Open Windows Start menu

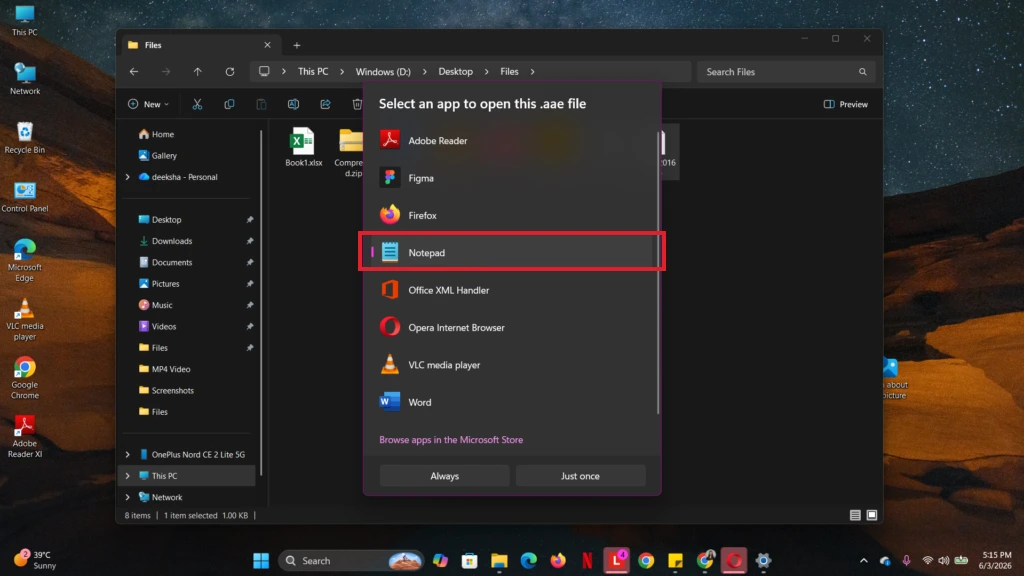[261, 561]
